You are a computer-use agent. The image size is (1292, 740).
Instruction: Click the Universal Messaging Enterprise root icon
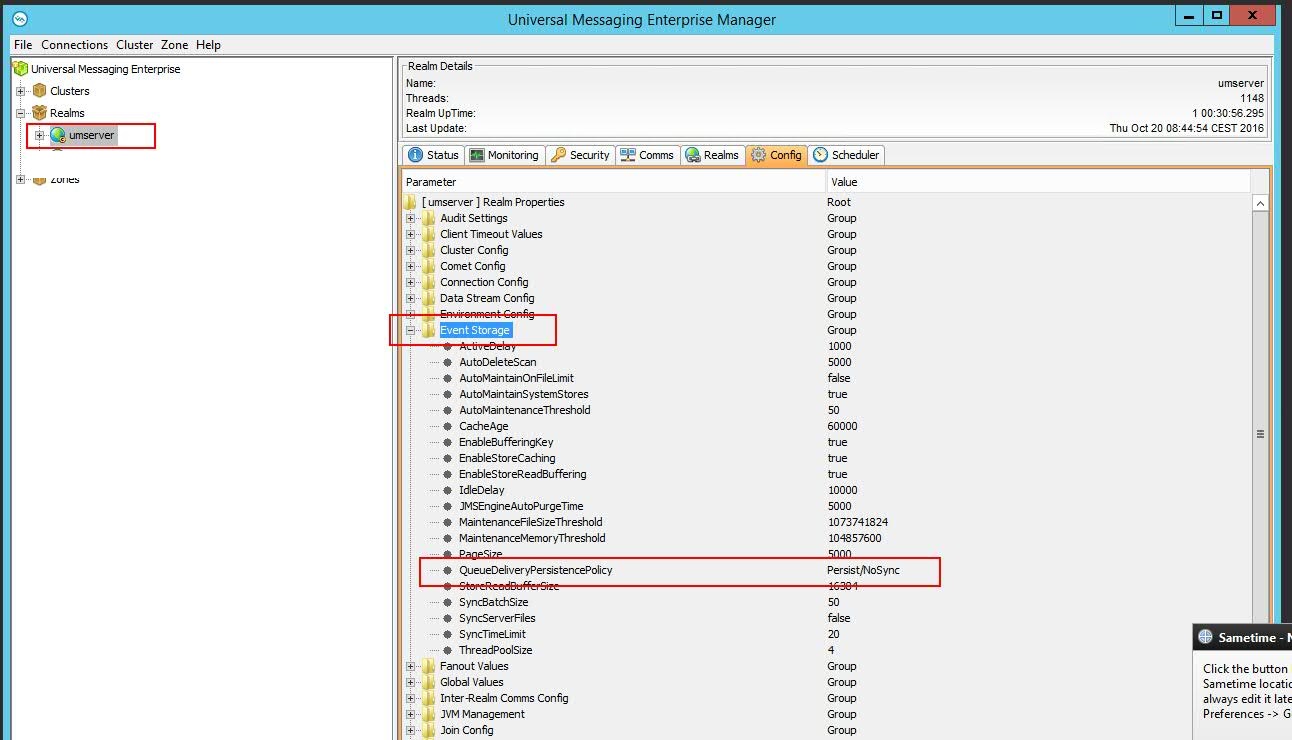[x=20, y=69]
